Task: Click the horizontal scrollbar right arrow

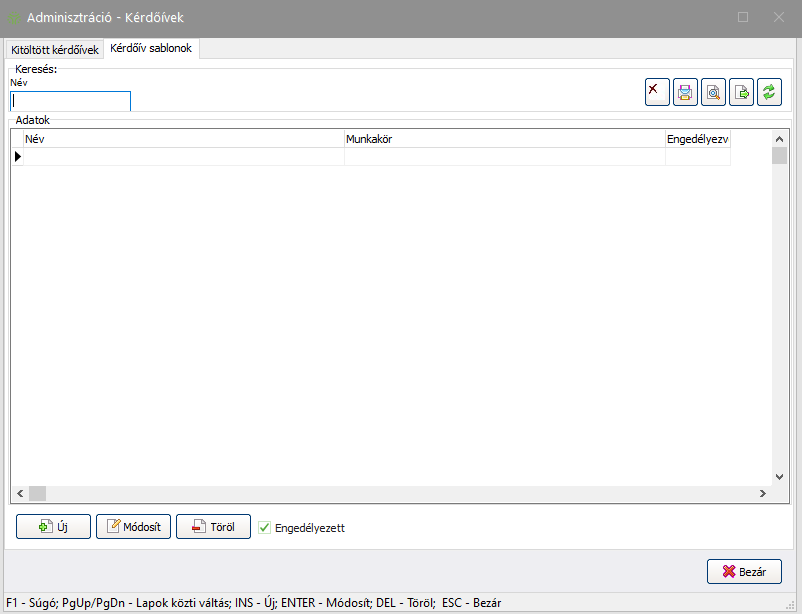Action: click(762, 493)
